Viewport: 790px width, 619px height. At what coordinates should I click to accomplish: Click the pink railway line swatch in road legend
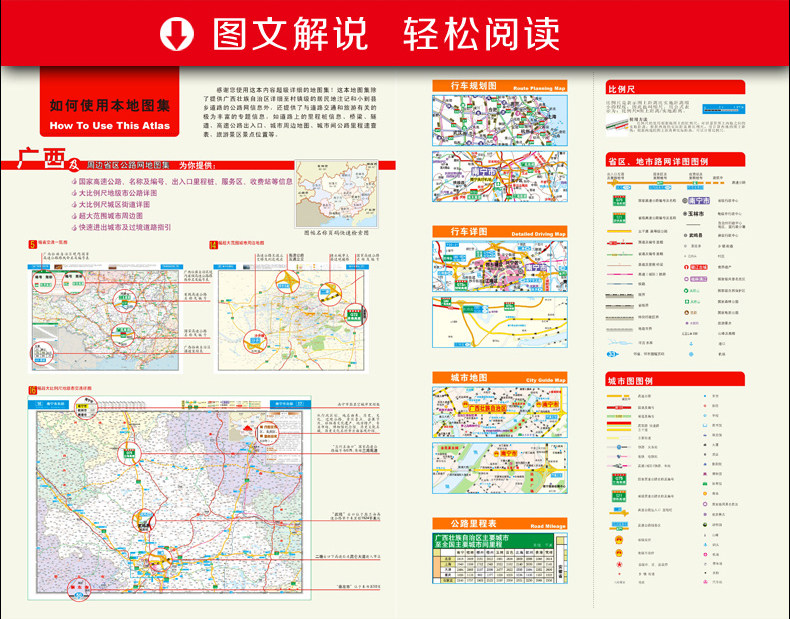(620, 274)
